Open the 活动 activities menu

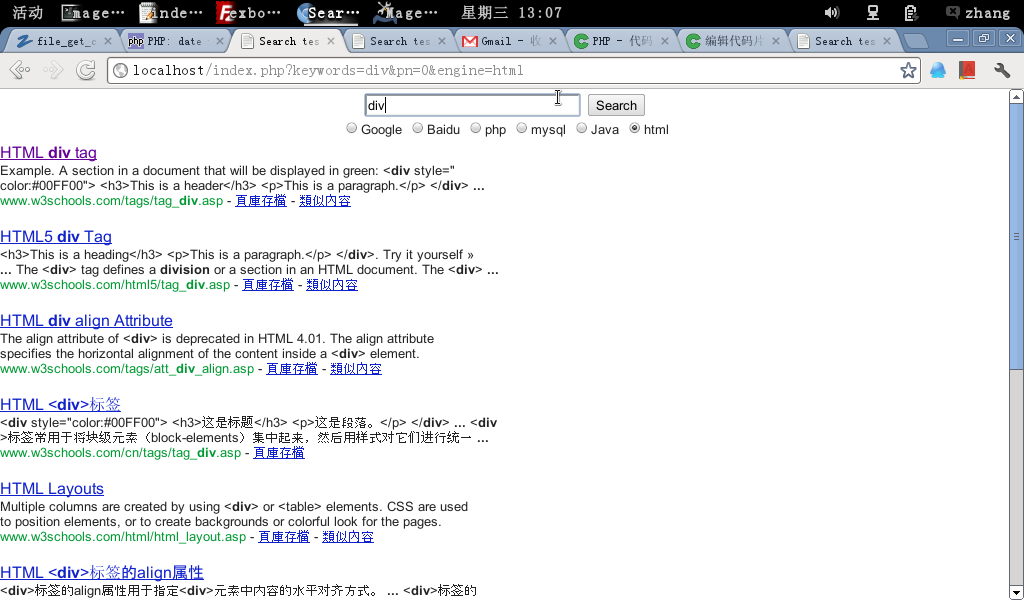tap(27, 13)
